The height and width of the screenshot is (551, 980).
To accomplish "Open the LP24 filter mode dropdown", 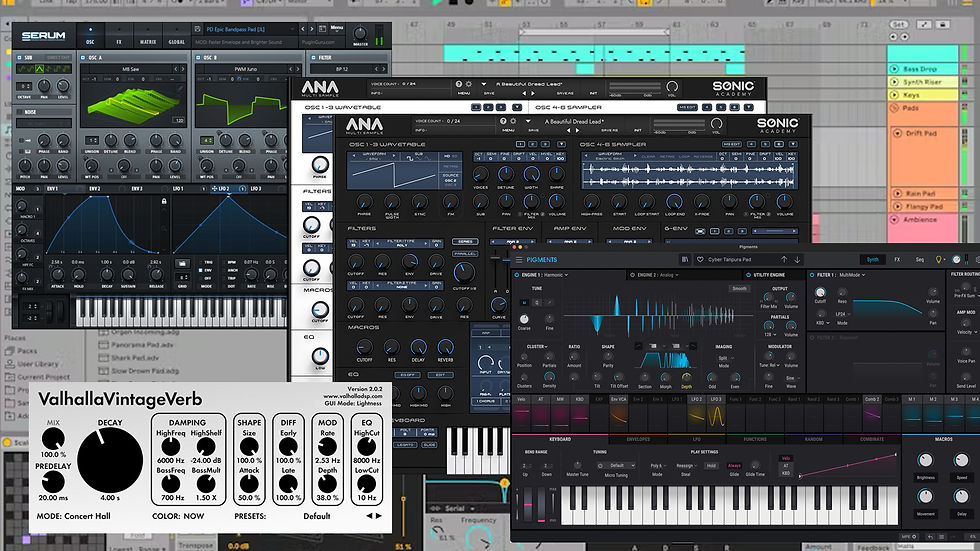I will 844,314.
